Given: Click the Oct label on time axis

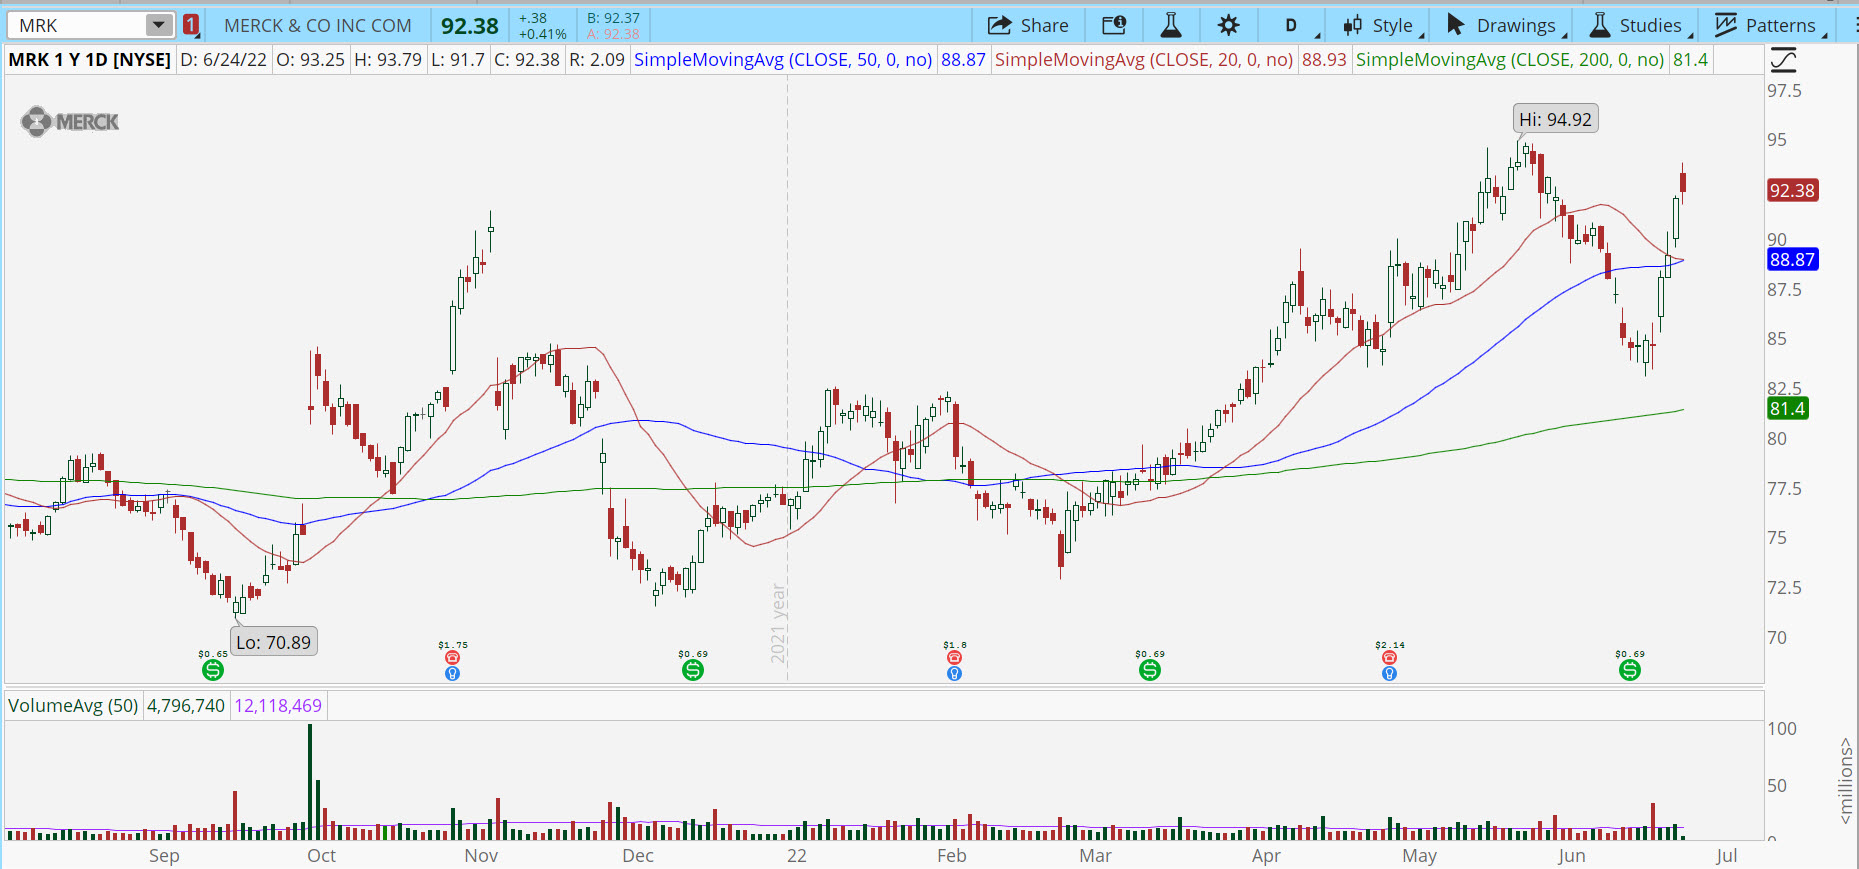Looking at the screenshot, I should pos(322,856).
